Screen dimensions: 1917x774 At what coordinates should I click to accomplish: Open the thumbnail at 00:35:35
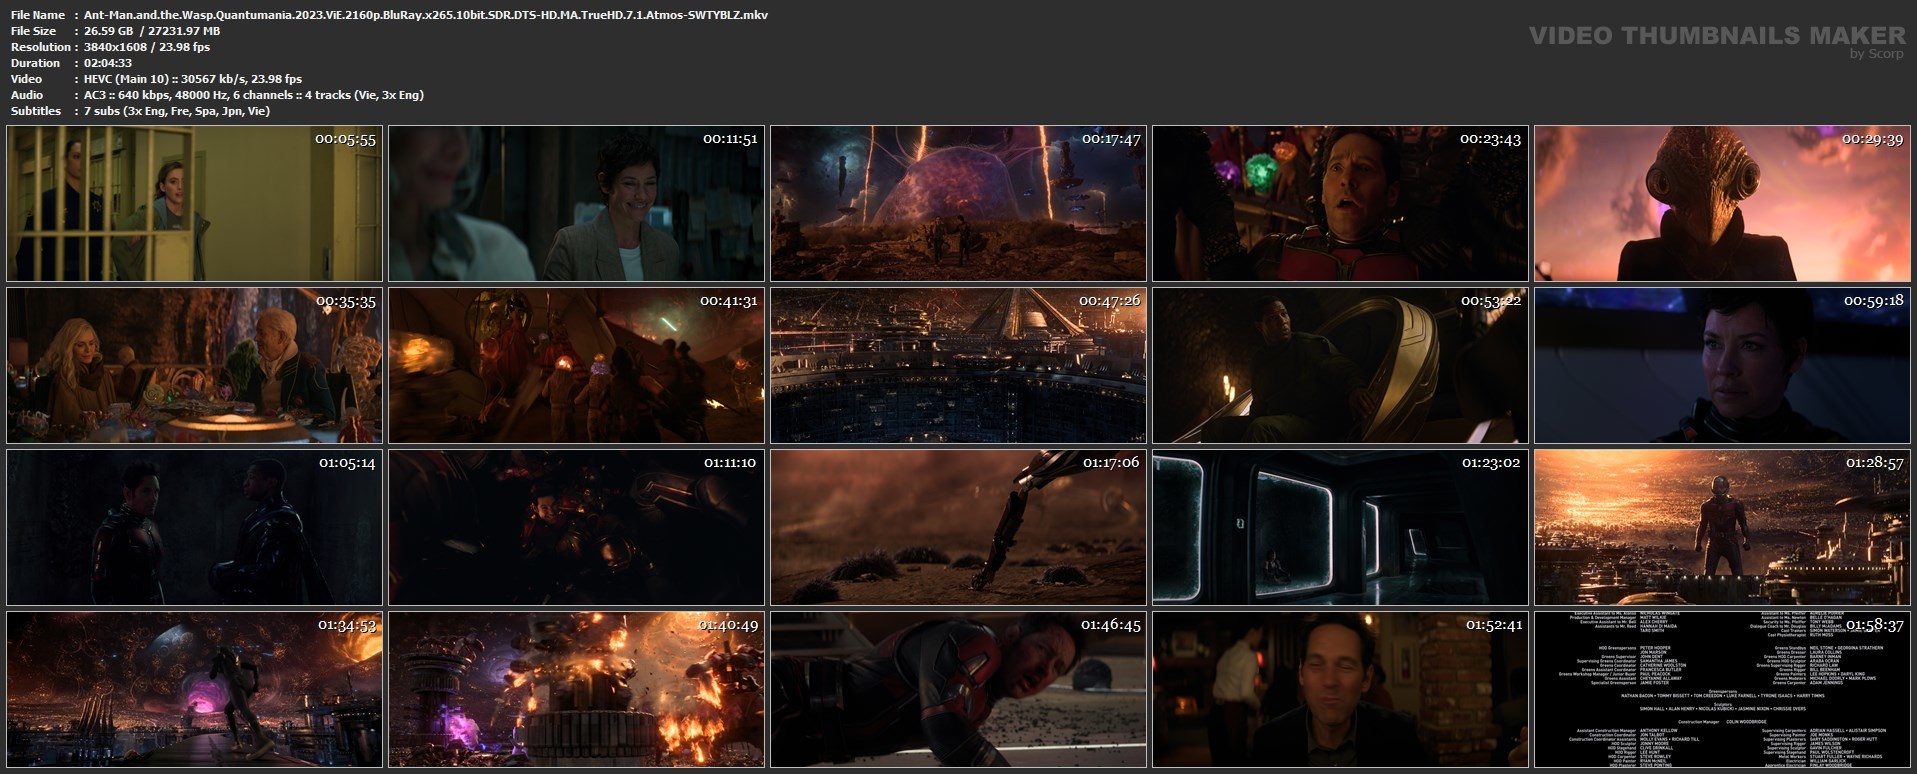click(194, 366)
